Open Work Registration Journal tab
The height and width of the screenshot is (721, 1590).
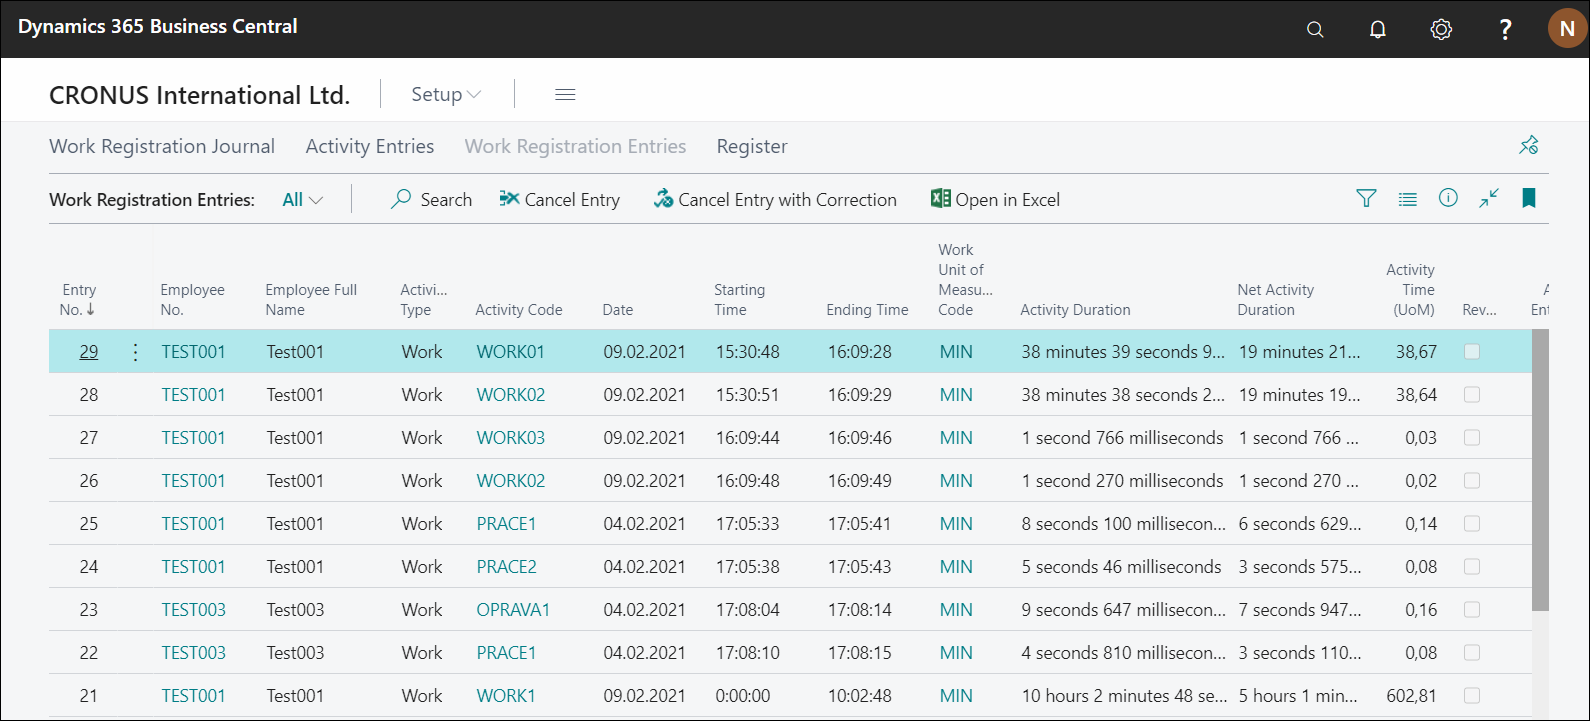(x=162, y=146)
